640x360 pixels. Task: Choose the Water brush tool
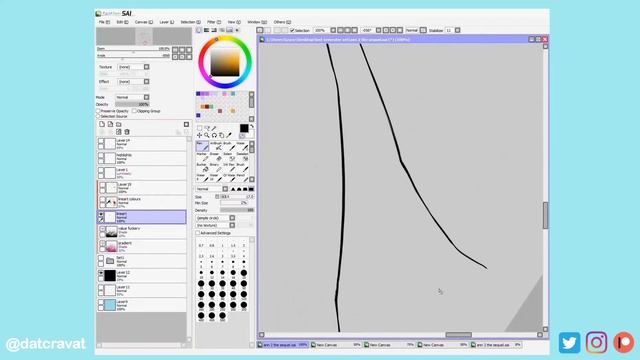pos(242,146)
